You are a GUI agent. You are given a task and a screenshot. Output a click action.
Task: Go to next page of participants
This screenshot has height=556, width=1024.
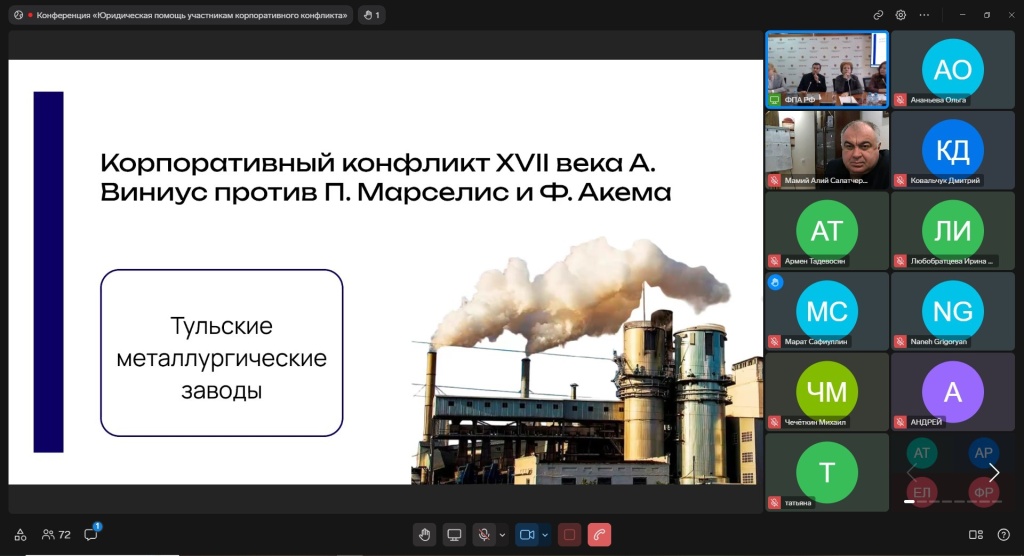pyautogui.click(x=994, y=472)
